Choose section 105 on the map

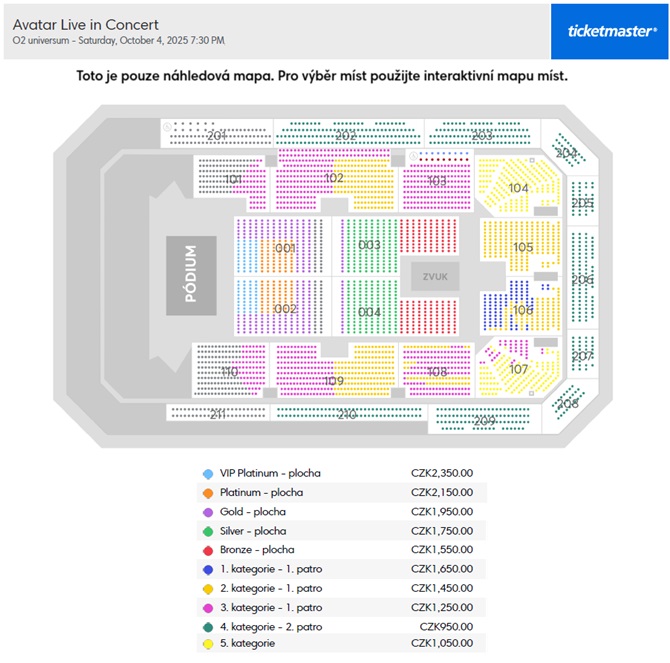(520, 246)
